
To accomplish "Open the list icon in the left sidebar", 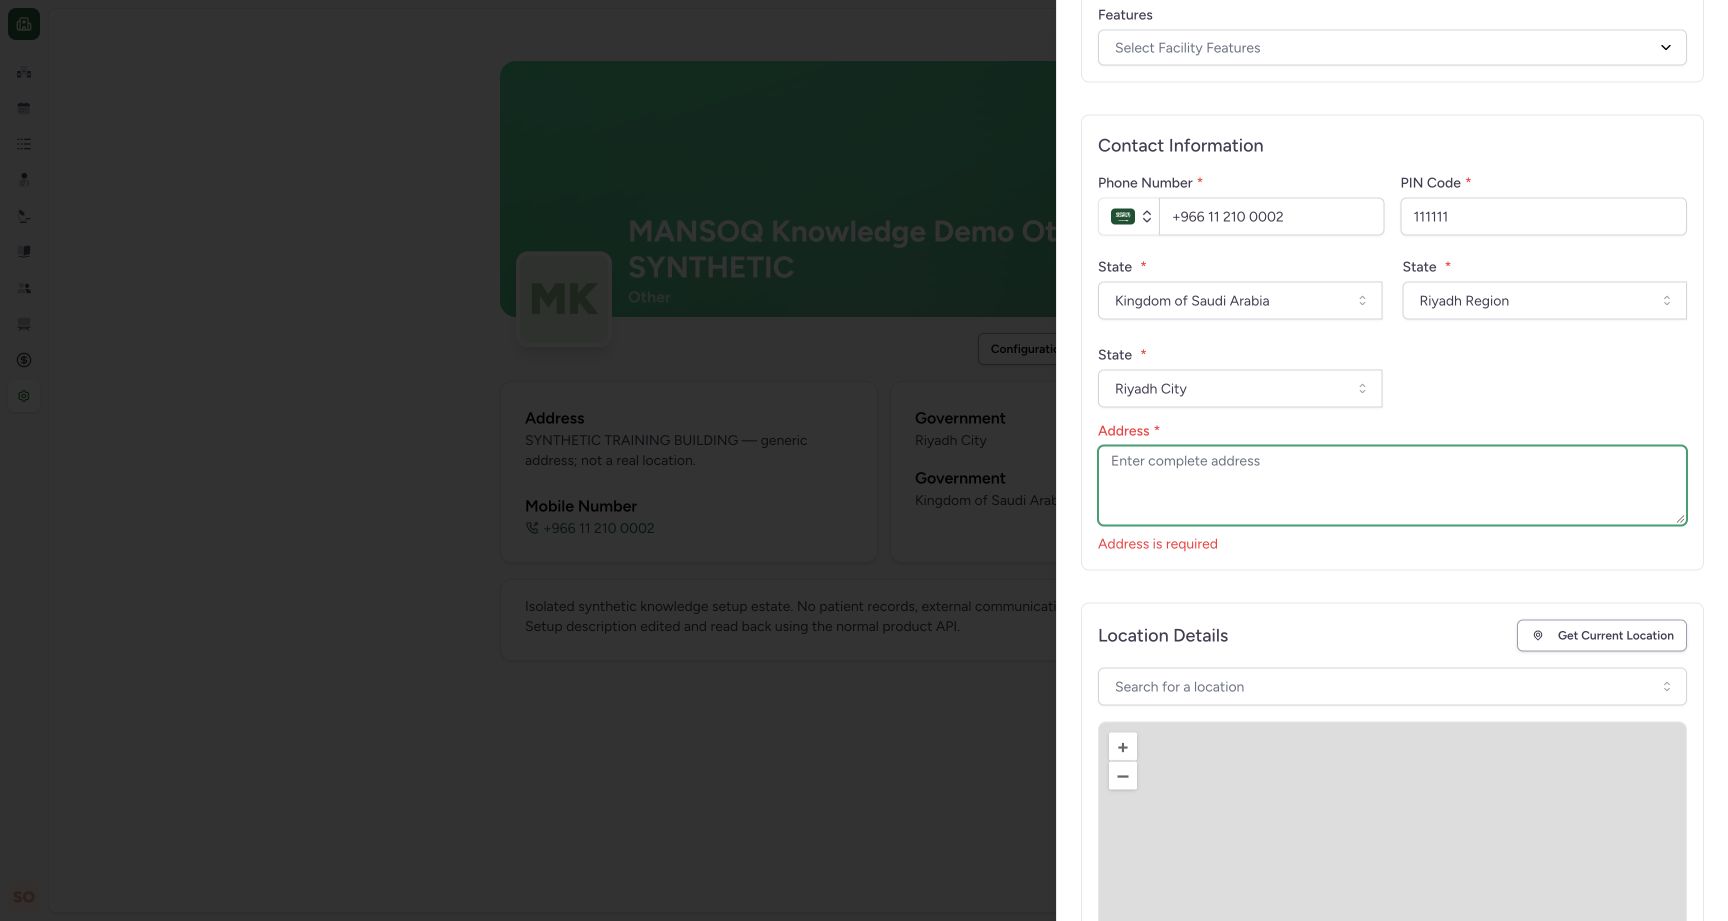I will 24,144.
